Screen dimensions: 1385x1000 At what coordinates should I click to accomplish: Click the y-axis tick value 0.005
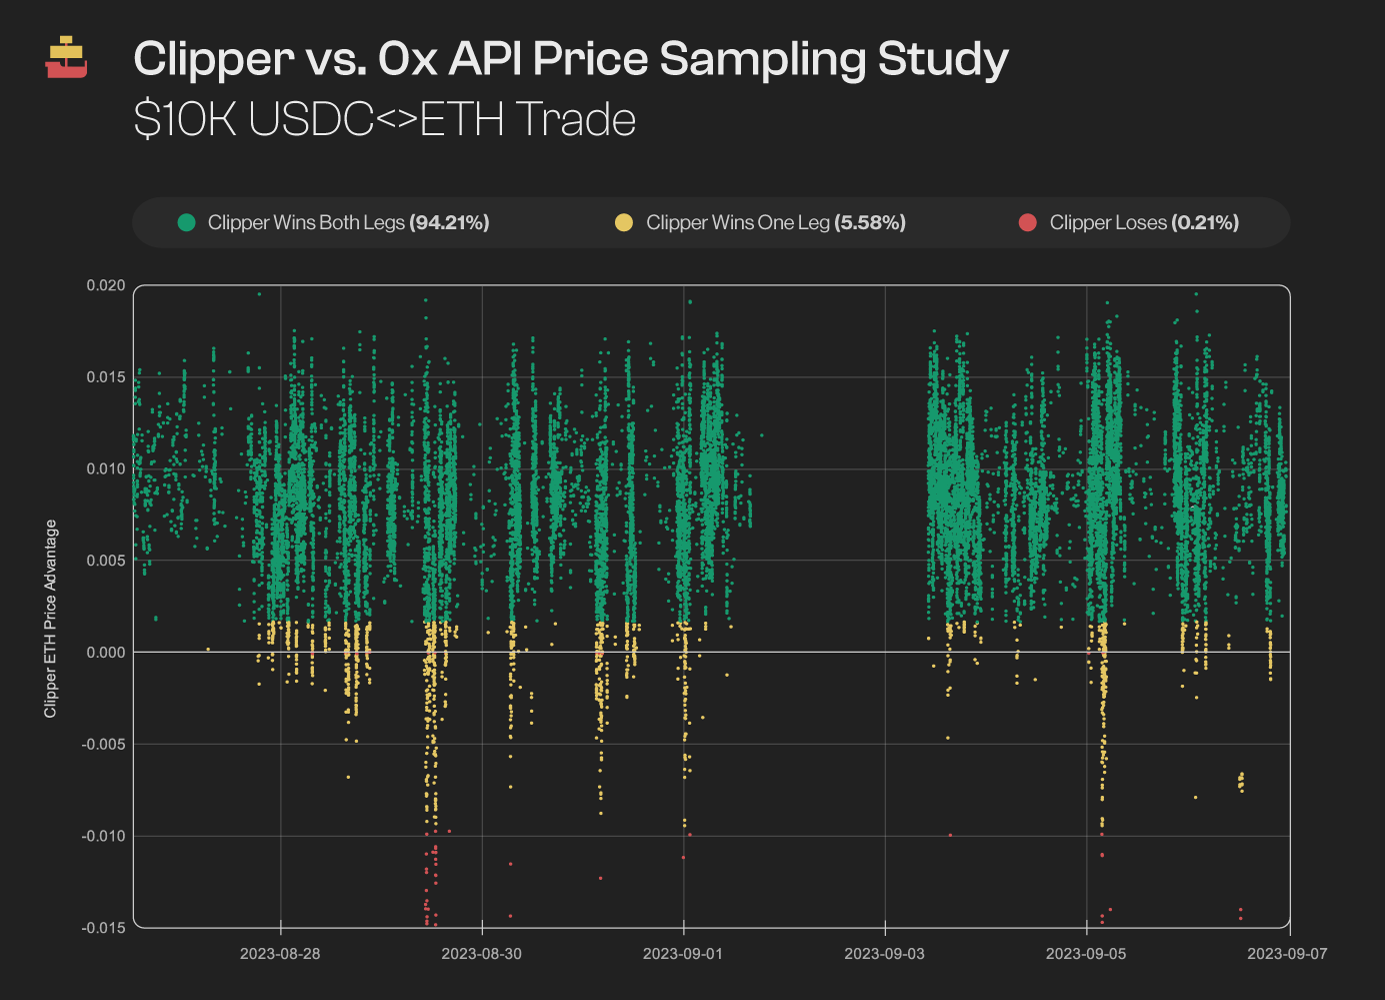106,560
